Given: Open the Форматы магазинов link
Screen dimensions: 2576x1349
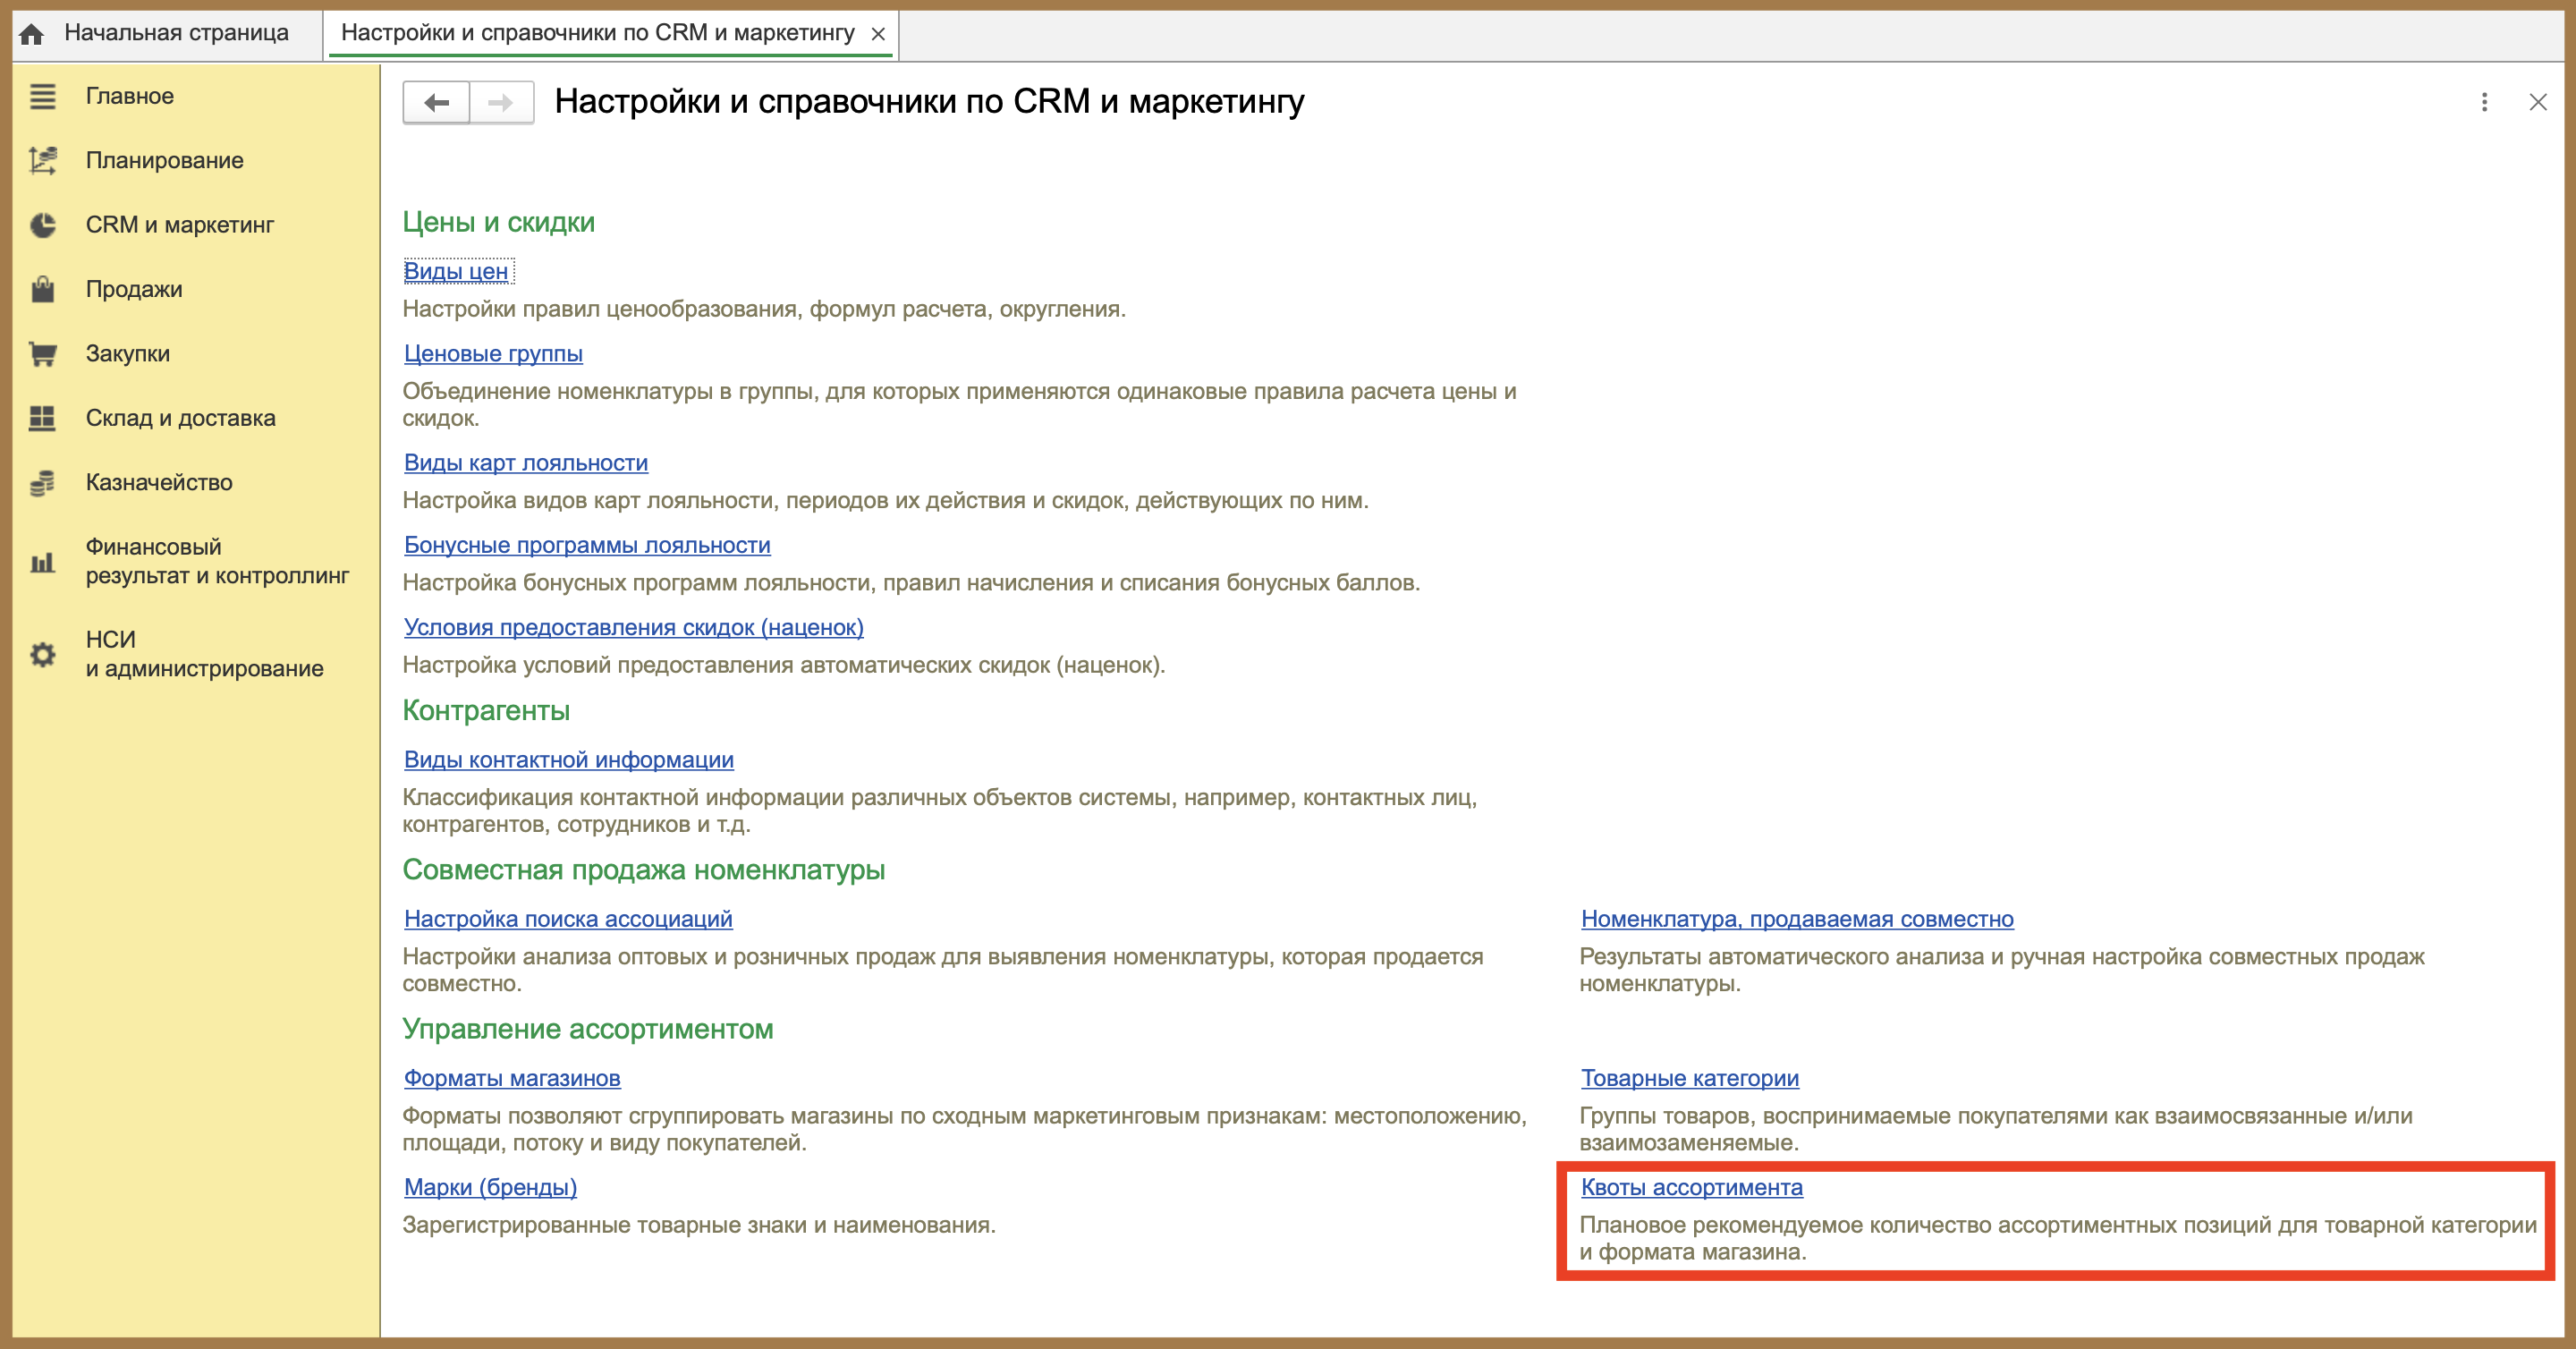Looking at the screenshot, I should click(512, 1078).
